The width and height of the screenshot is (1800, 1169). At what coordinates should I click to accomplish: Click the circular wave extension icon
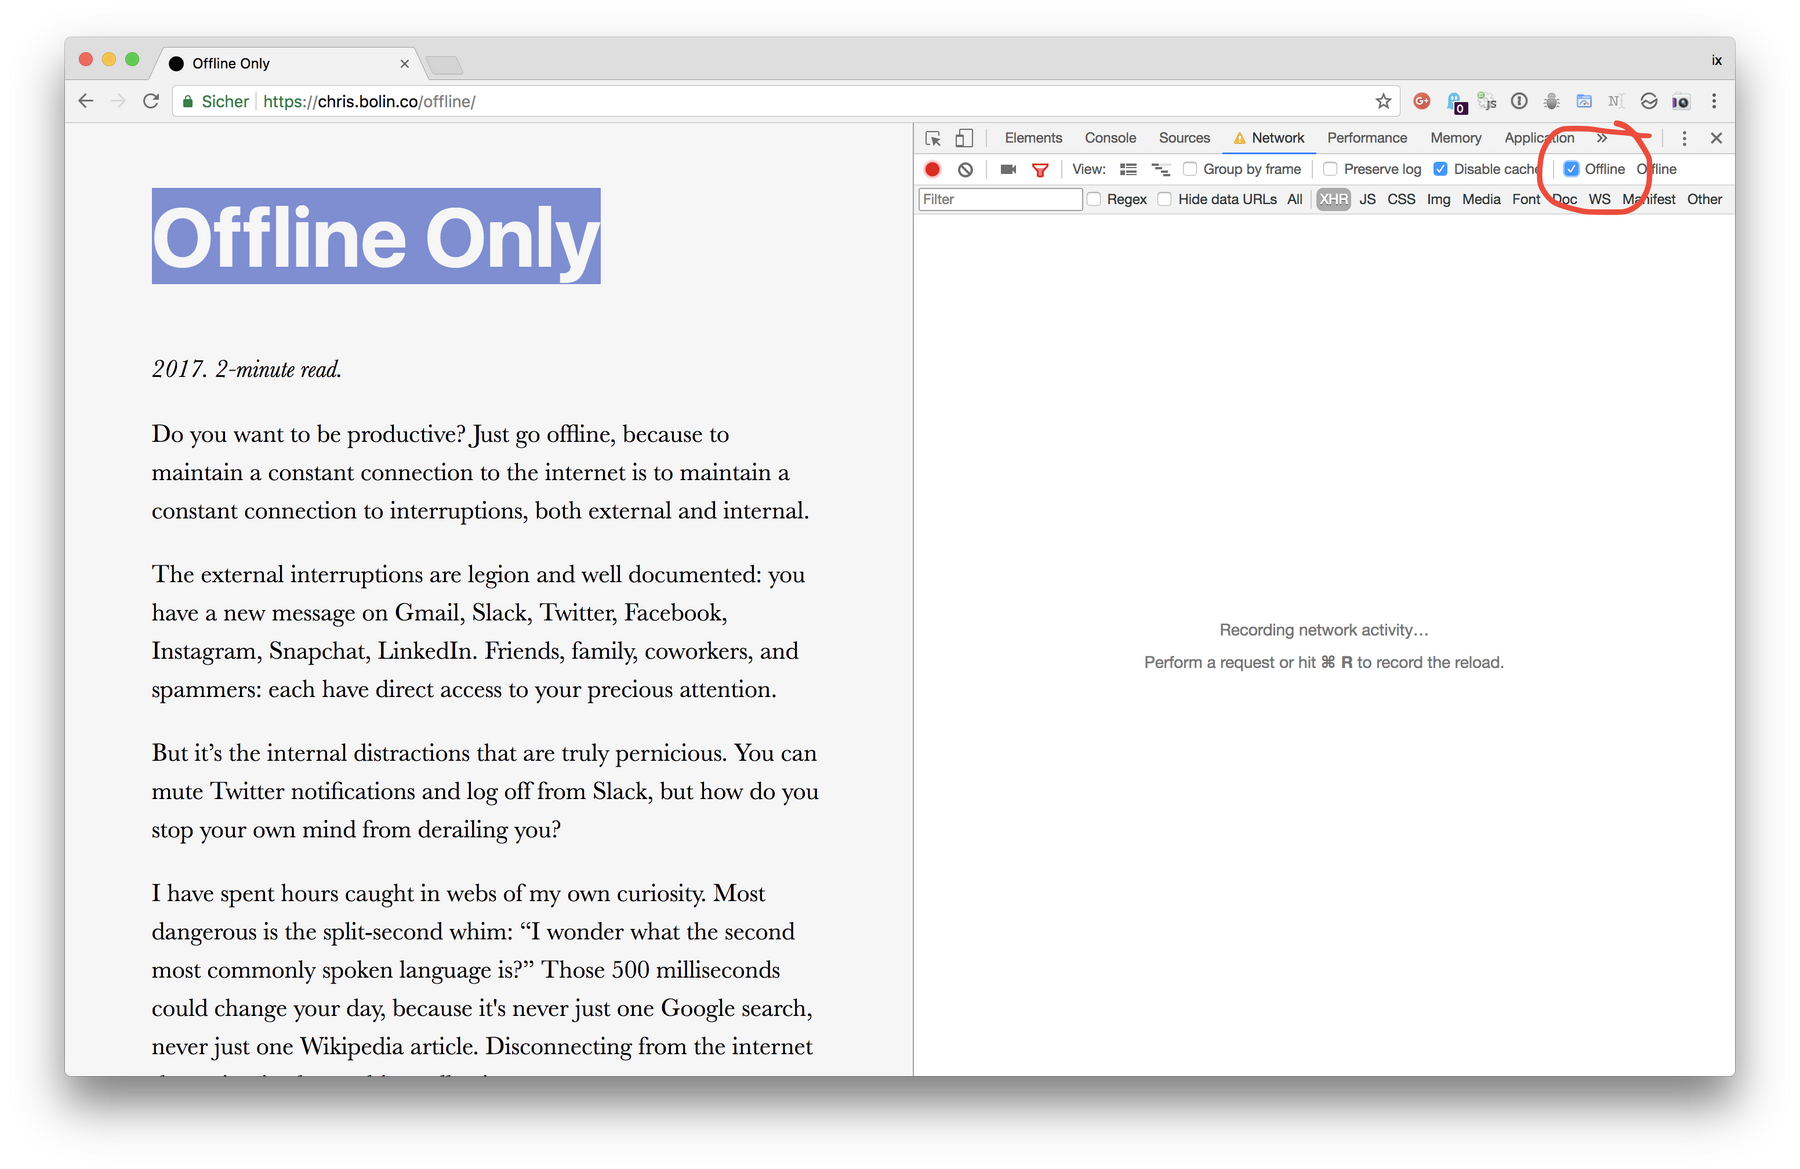click(1649, 101)
